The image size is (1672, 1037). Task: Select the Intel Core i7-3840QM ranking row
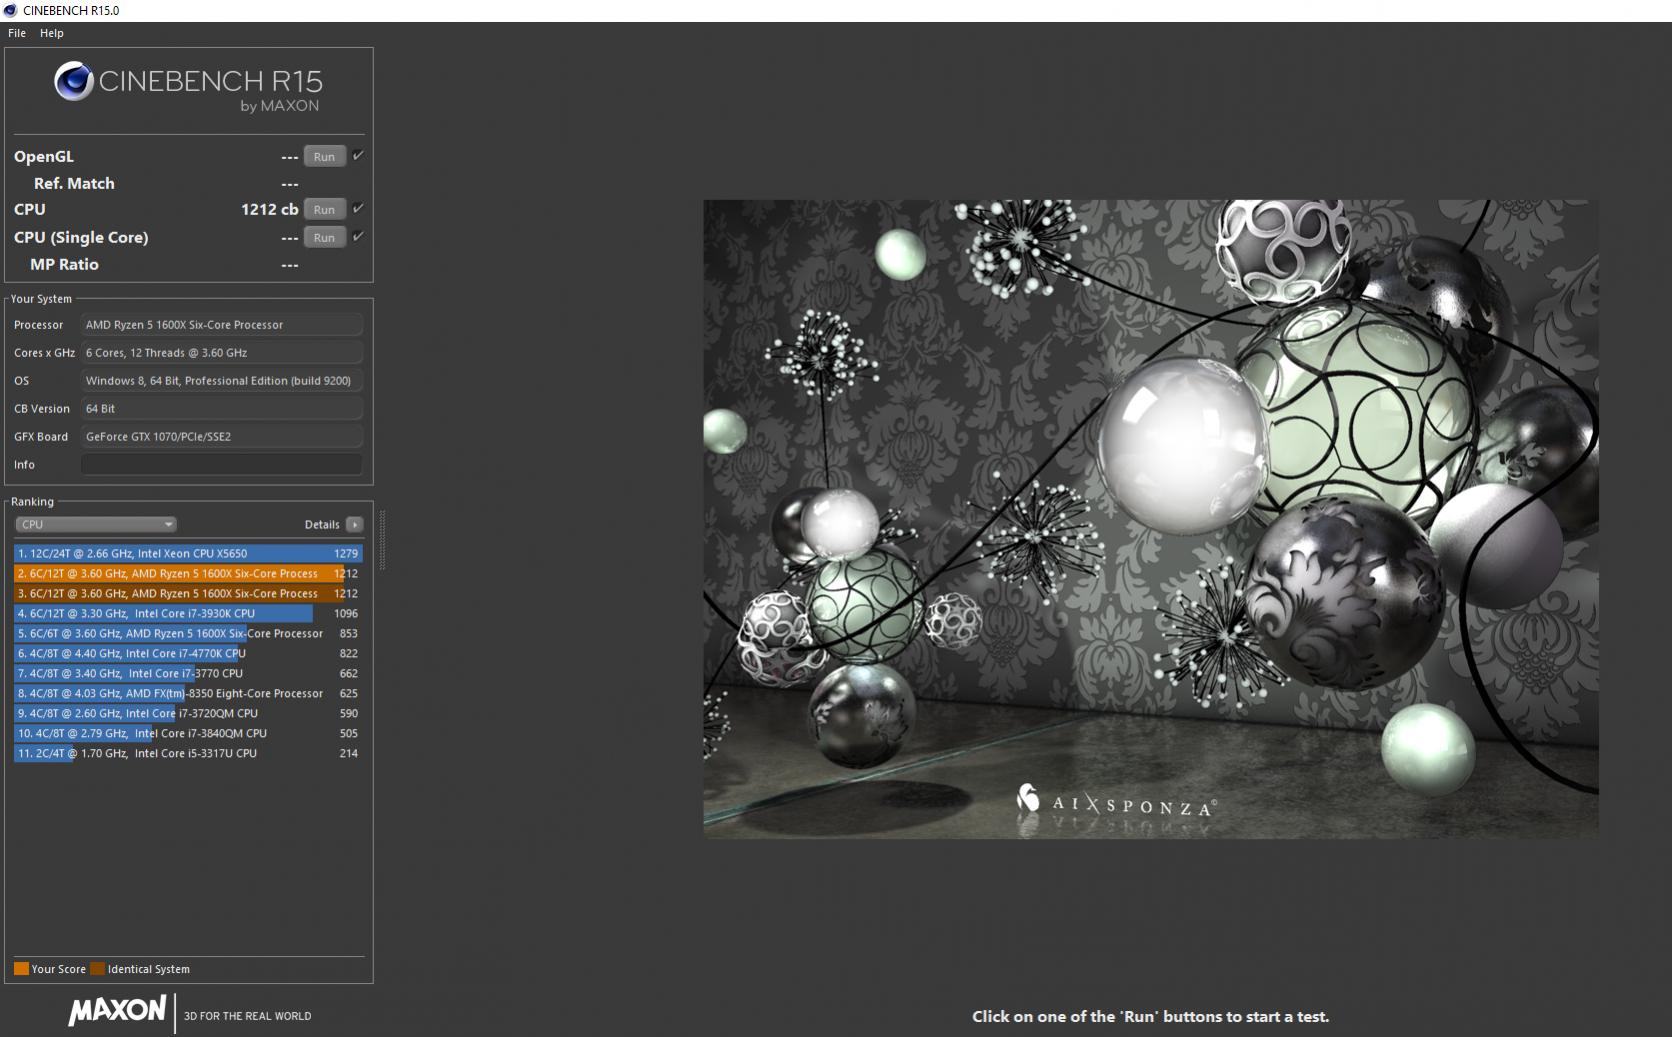(188, 733)
